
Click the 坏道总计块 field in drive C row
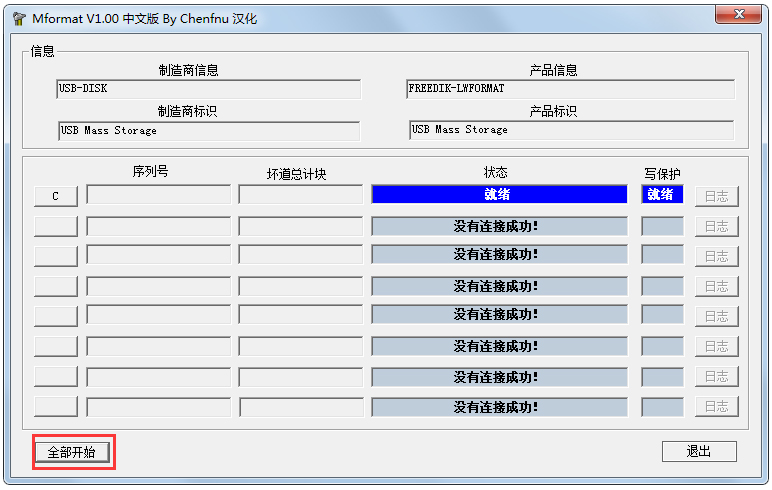(x=300, y=195)
